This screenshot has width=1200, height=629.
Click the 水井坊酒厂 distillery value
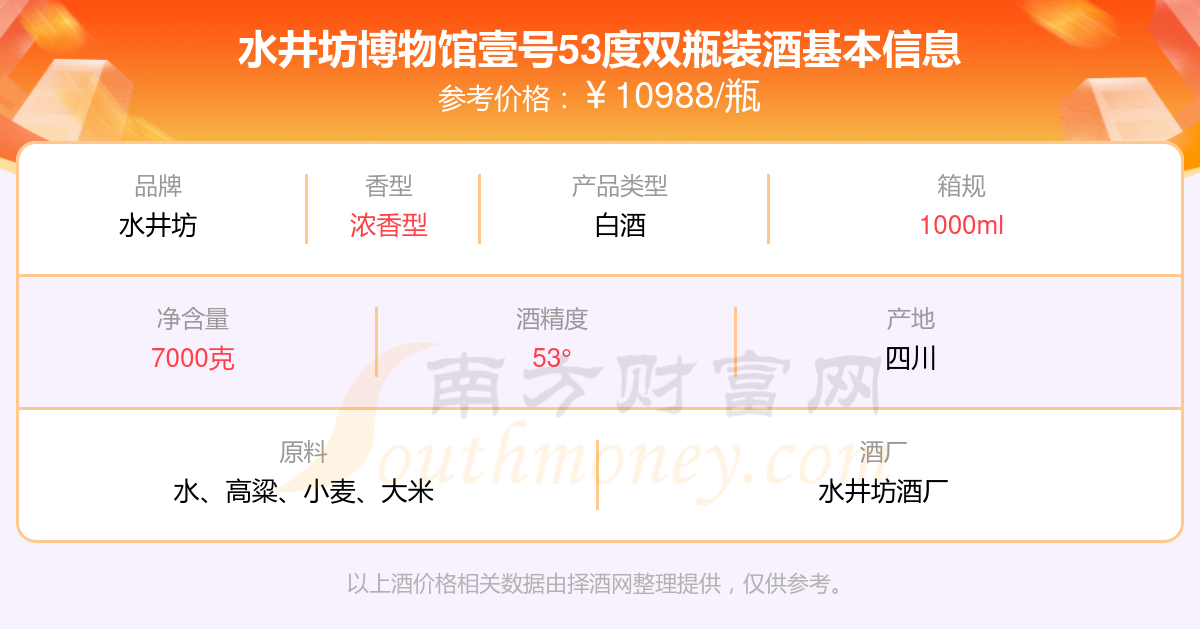click(884, 491)
